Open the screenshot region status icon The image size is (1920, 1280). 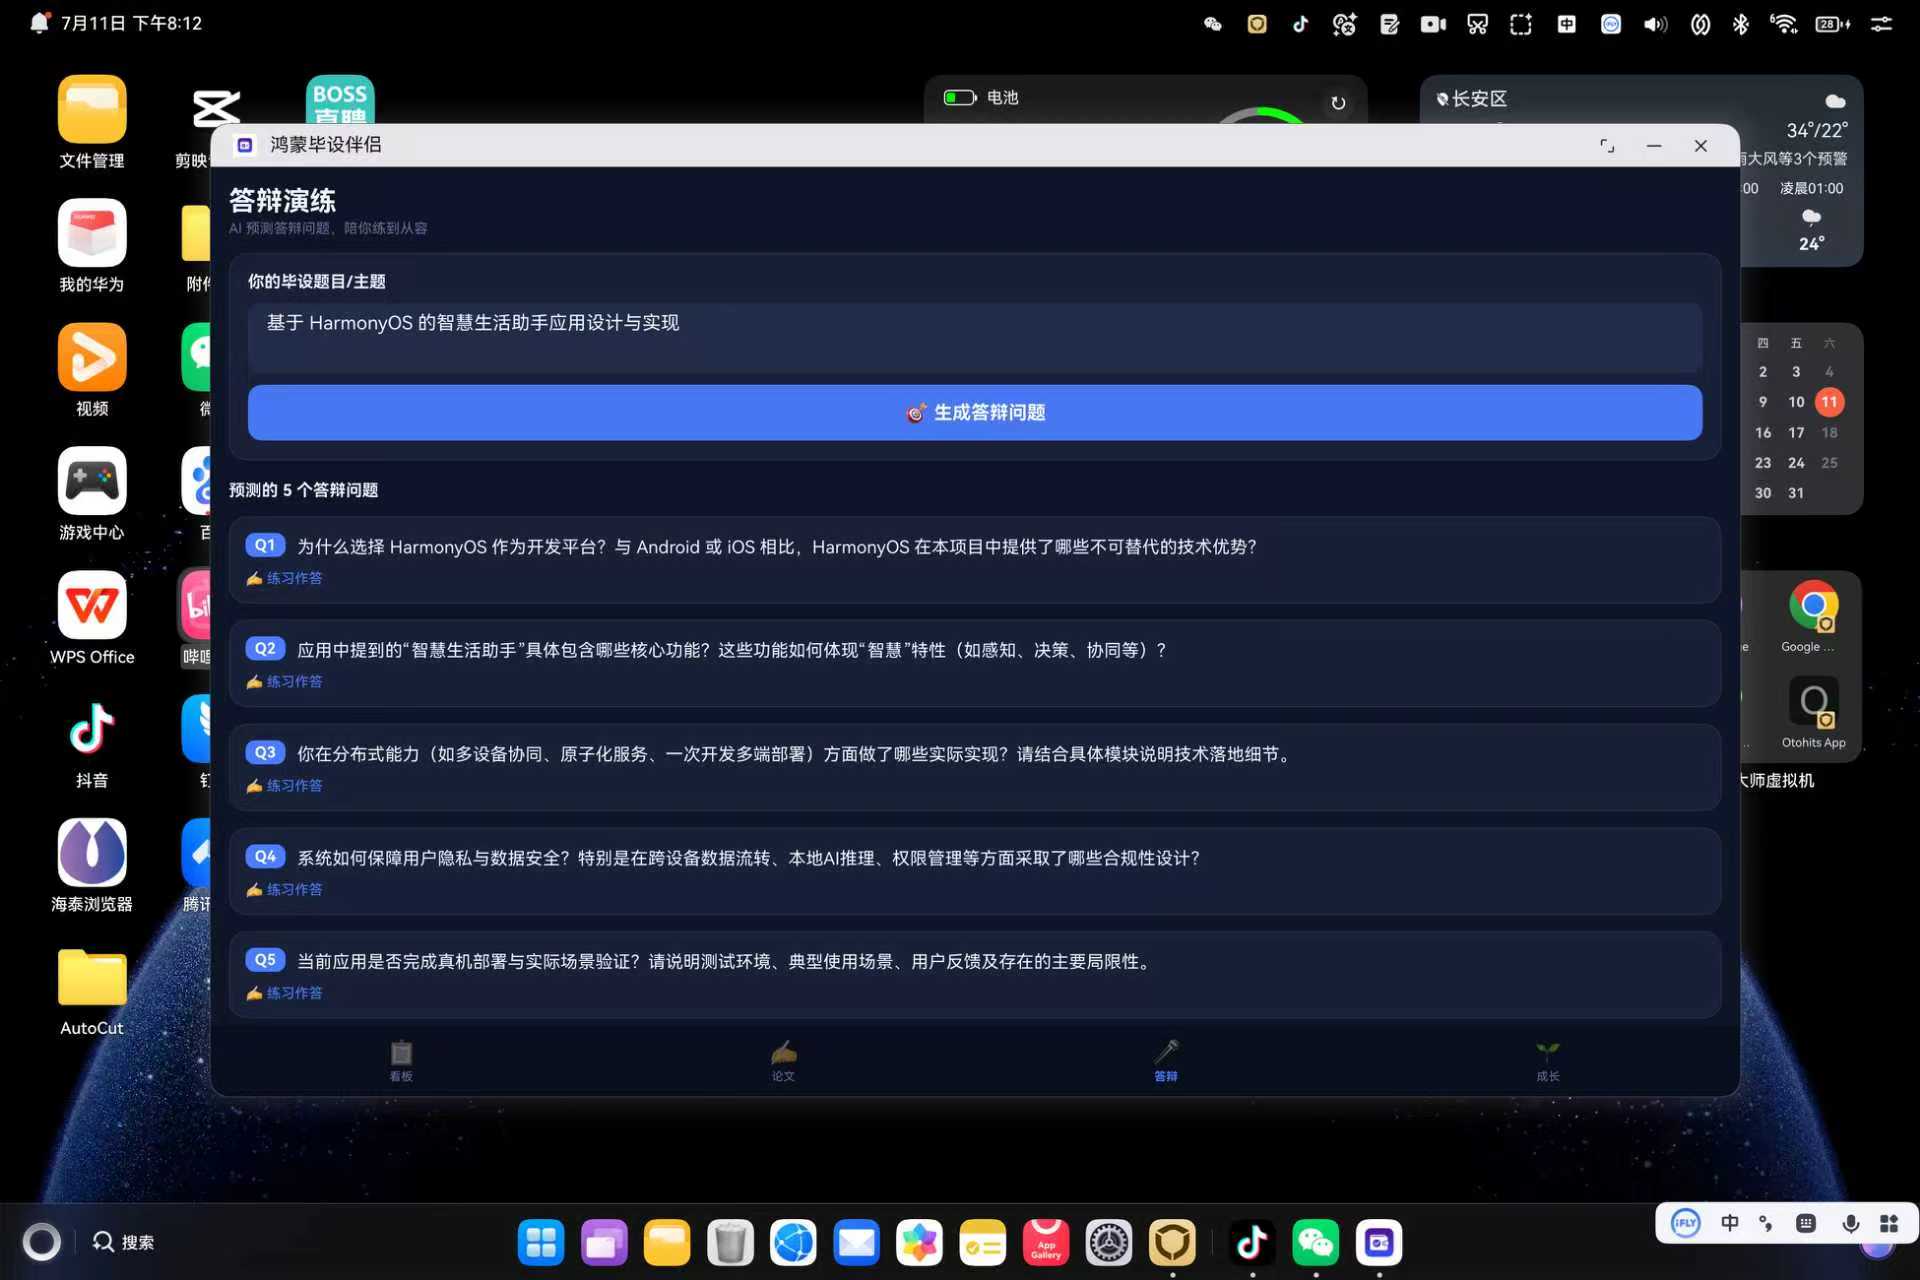click(x=1521, y=24)
